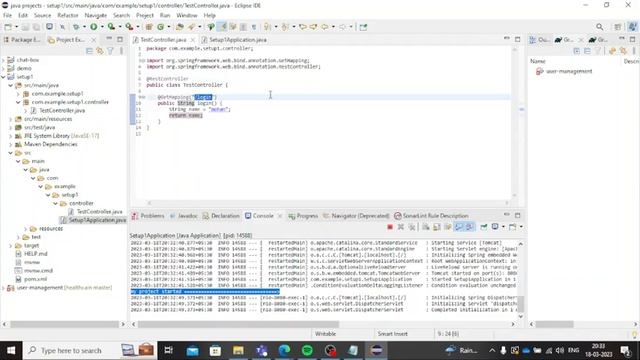
Task: Switch to the Problems tab
Action: pos(149,216)
